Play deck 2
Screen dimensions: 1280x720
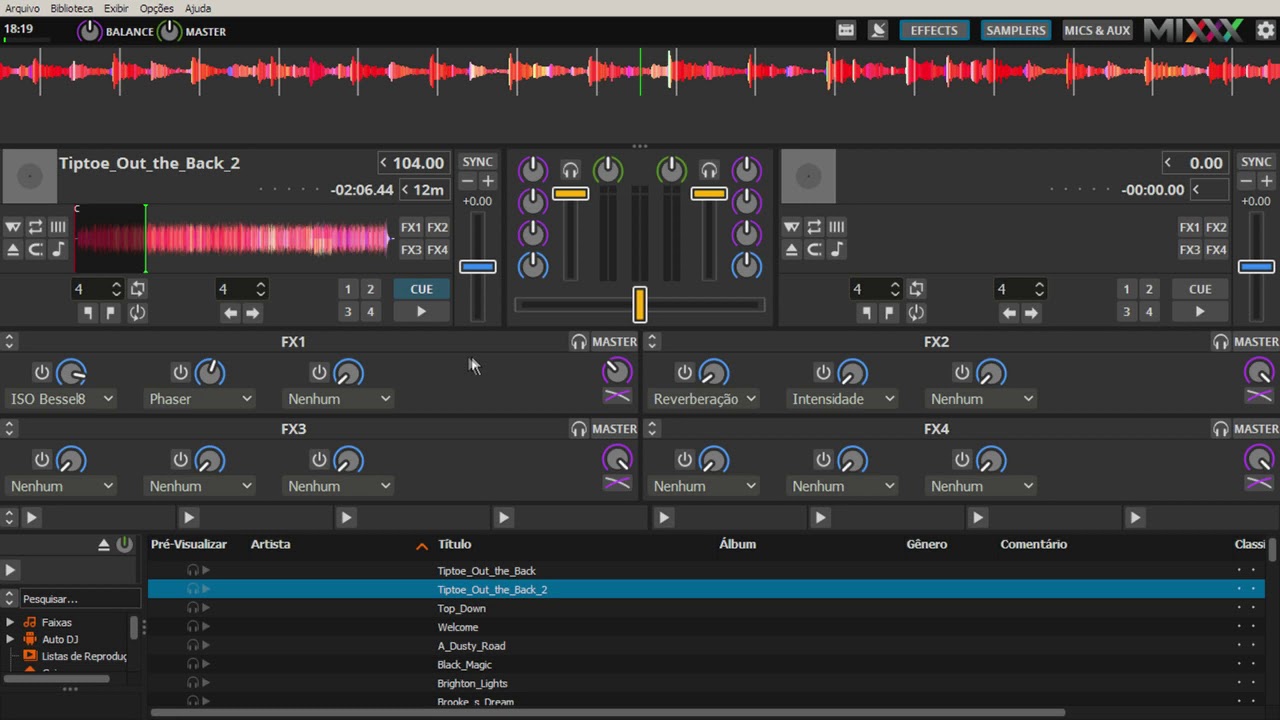[x=1200, y=312]
